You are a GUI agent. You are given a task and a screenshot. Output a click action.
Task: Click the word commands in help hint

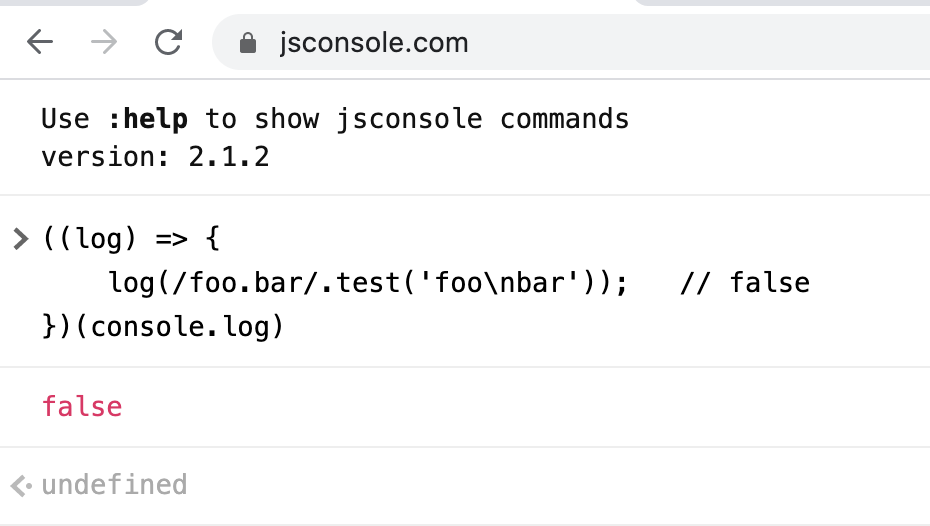tap(564, 119)
